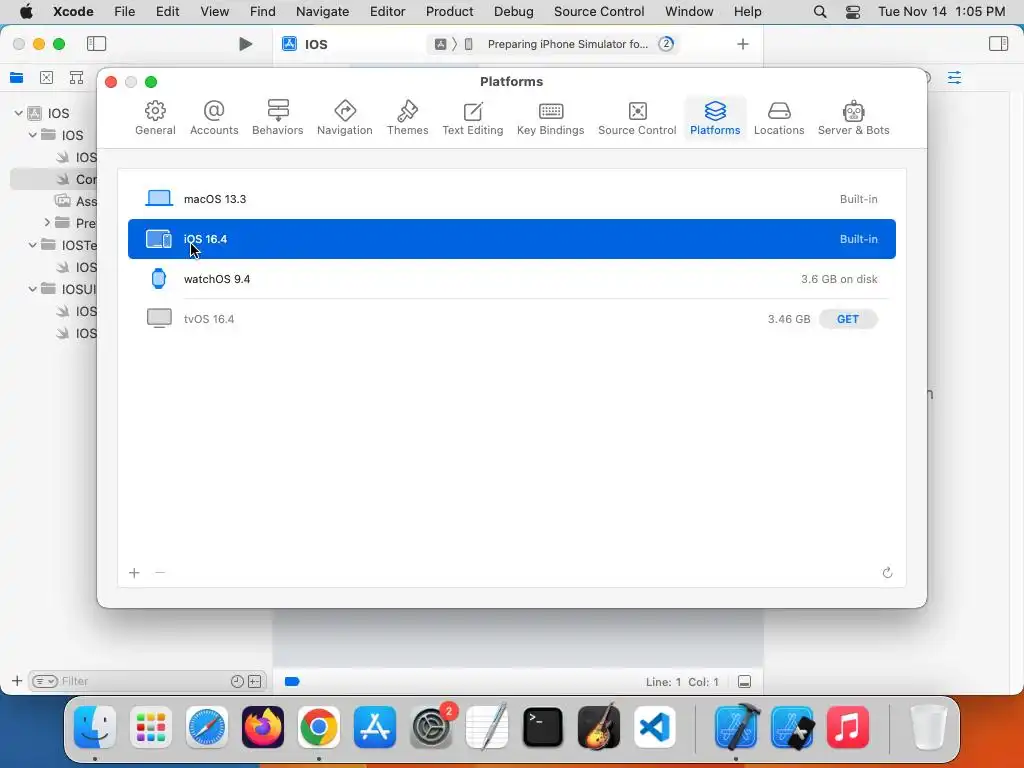Open the Themes preferences tab
This screenshot has width=1024, height=768.
408,118
